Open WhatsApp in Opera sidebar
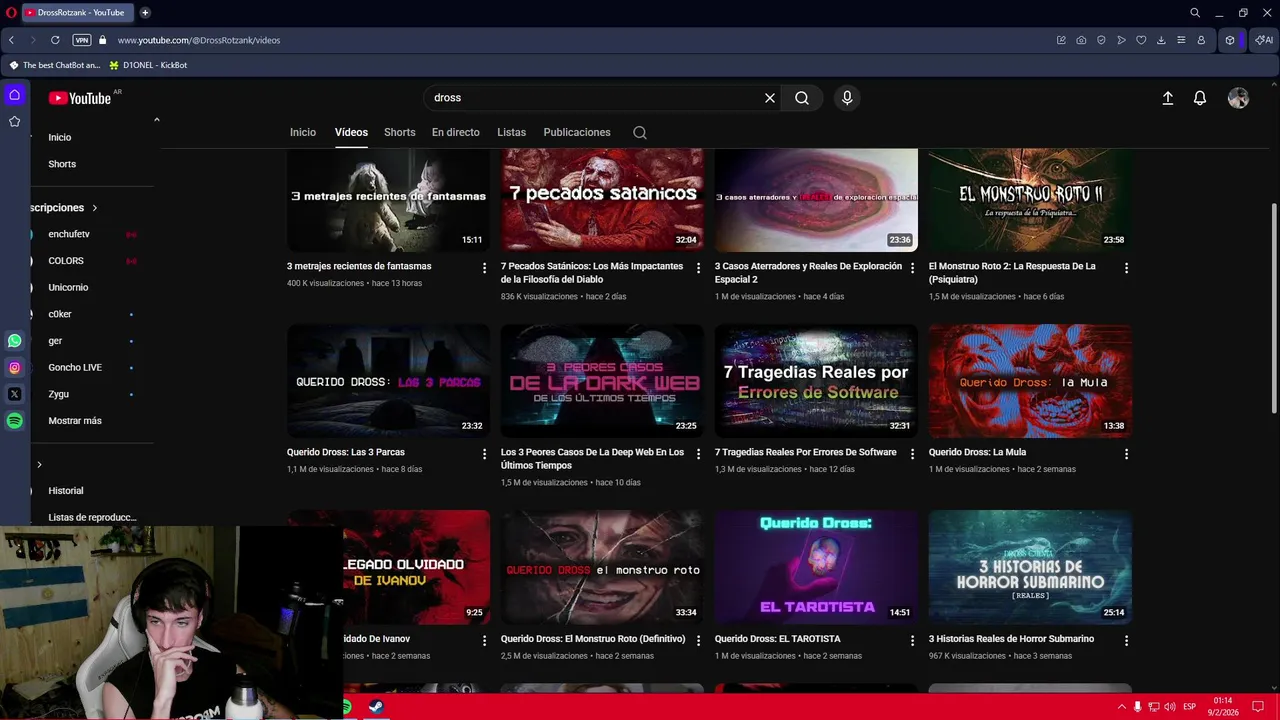Image resolution: width=1280 pixels, height=720 pixels. pos(14,341)
